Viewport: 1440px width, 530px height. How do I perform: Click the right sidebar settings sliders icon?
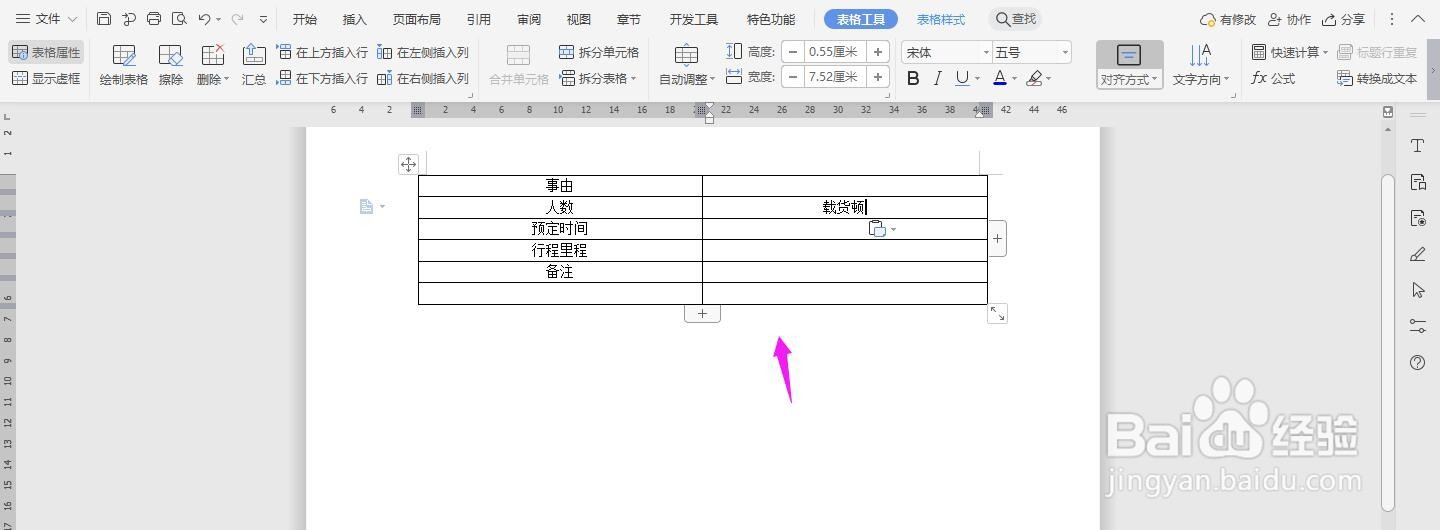[1417, 326]
